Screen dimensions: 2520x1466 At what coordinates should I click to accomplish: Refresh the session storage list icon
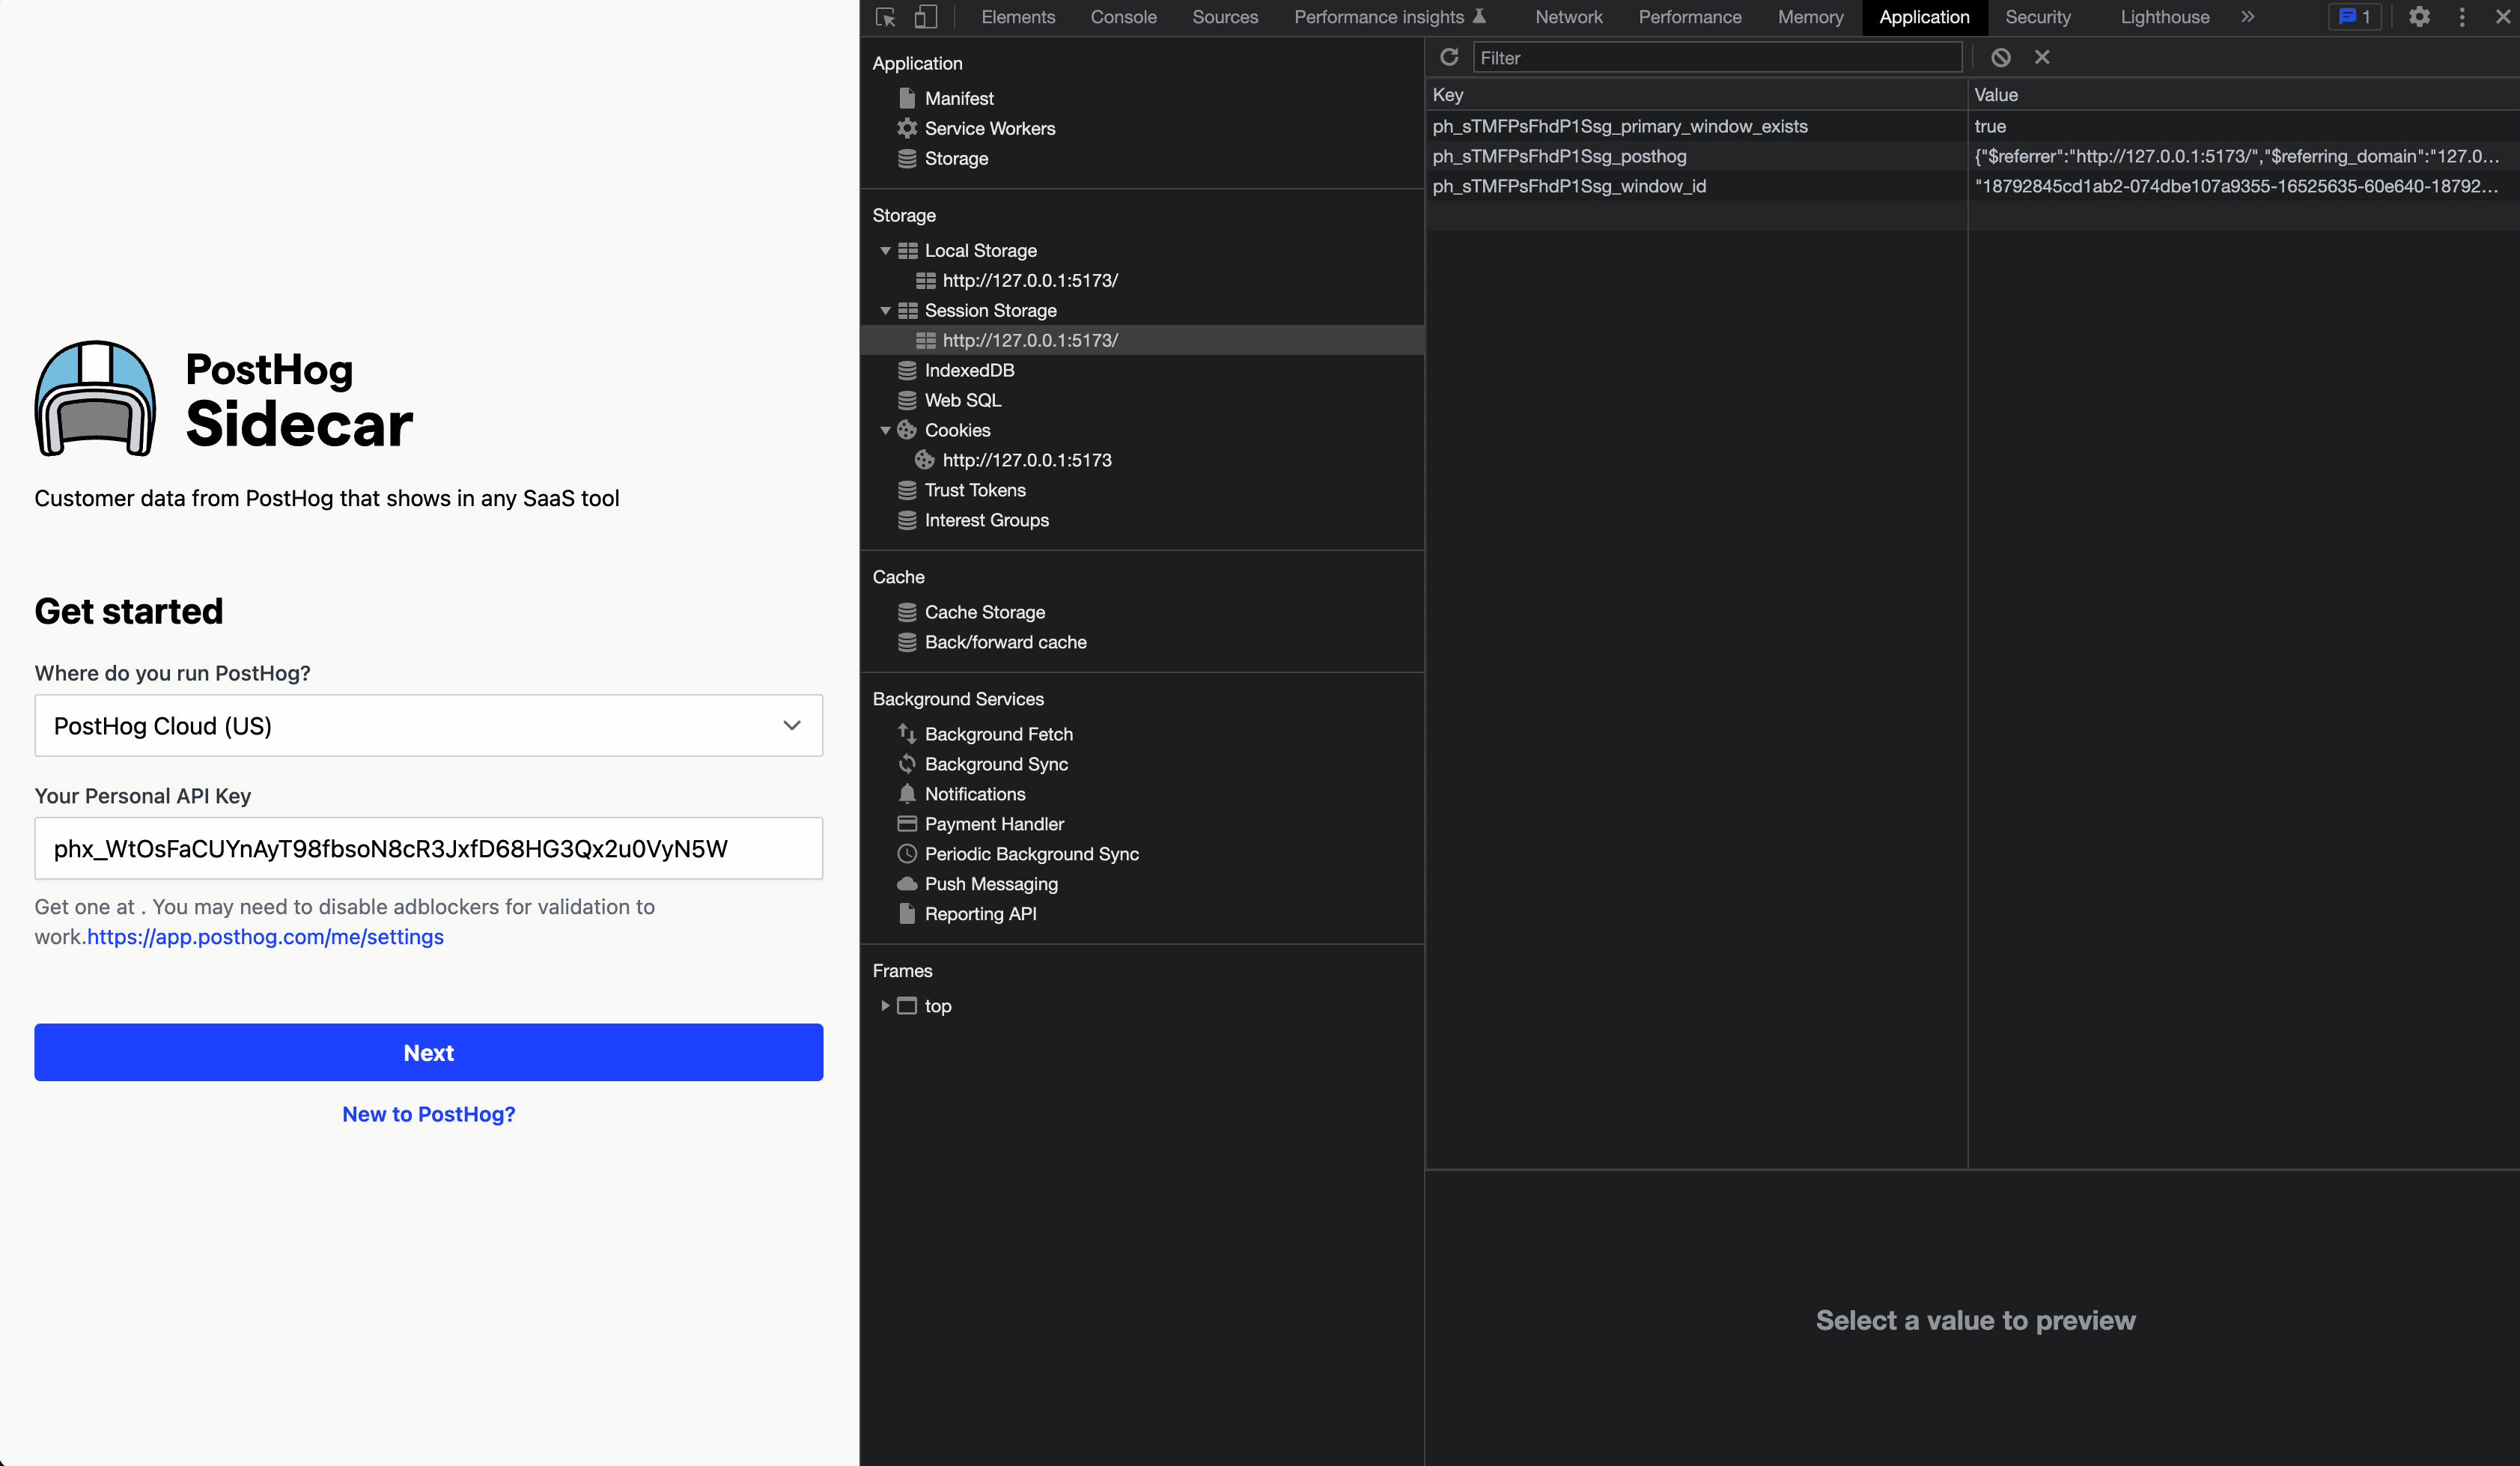coord(1449,57)
